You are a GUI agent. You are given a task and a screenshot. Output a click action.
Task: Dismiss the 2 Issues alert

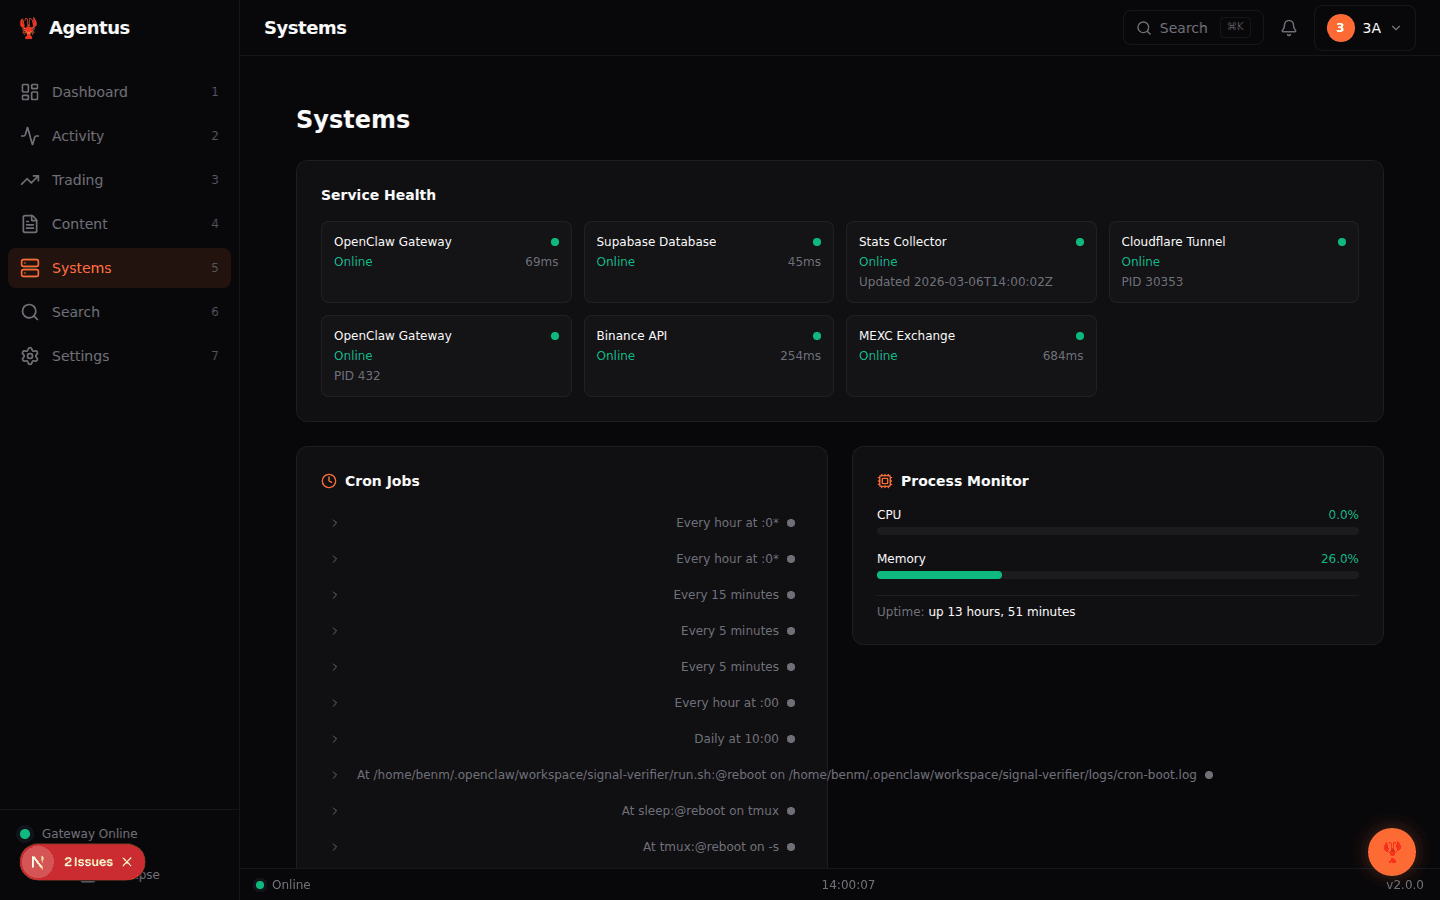click(126, 861)
